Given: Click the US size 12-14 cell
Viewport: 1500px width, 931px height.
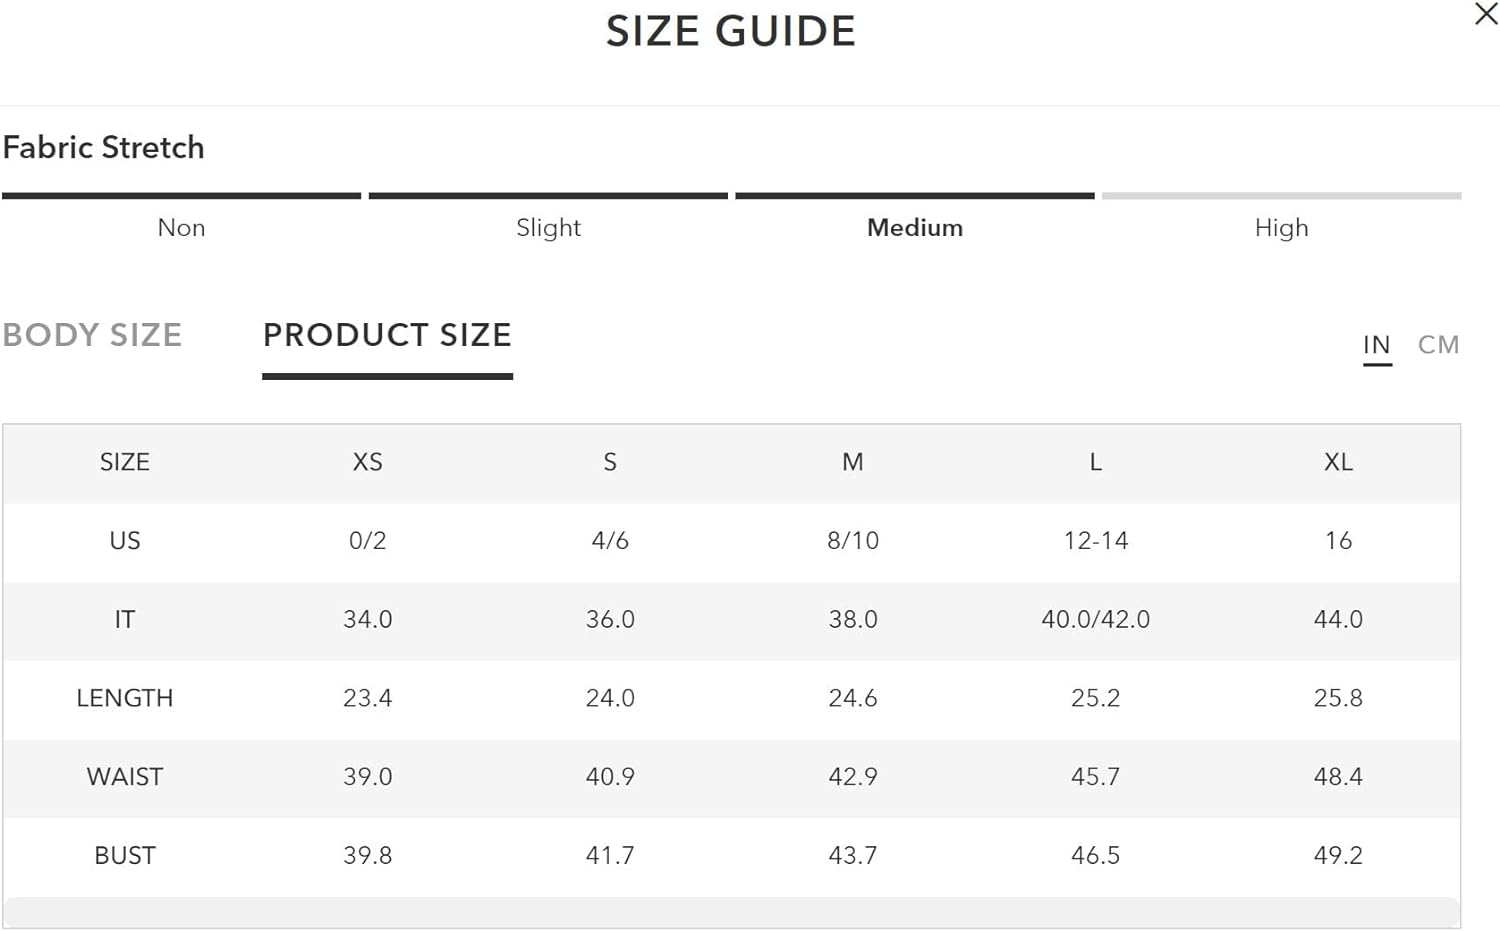Looking at the screenshot, I should click(x=1095, y=541).
